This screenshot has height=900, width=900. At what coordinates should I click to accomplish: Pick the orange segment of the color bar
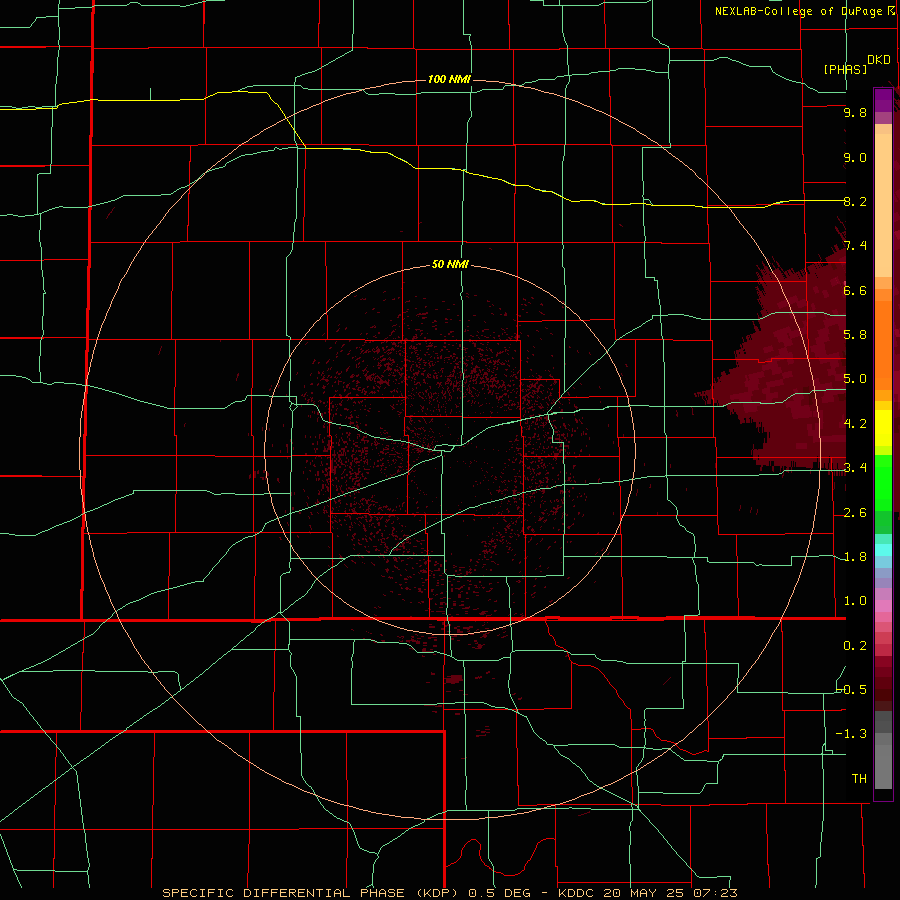tap(883, 345)
